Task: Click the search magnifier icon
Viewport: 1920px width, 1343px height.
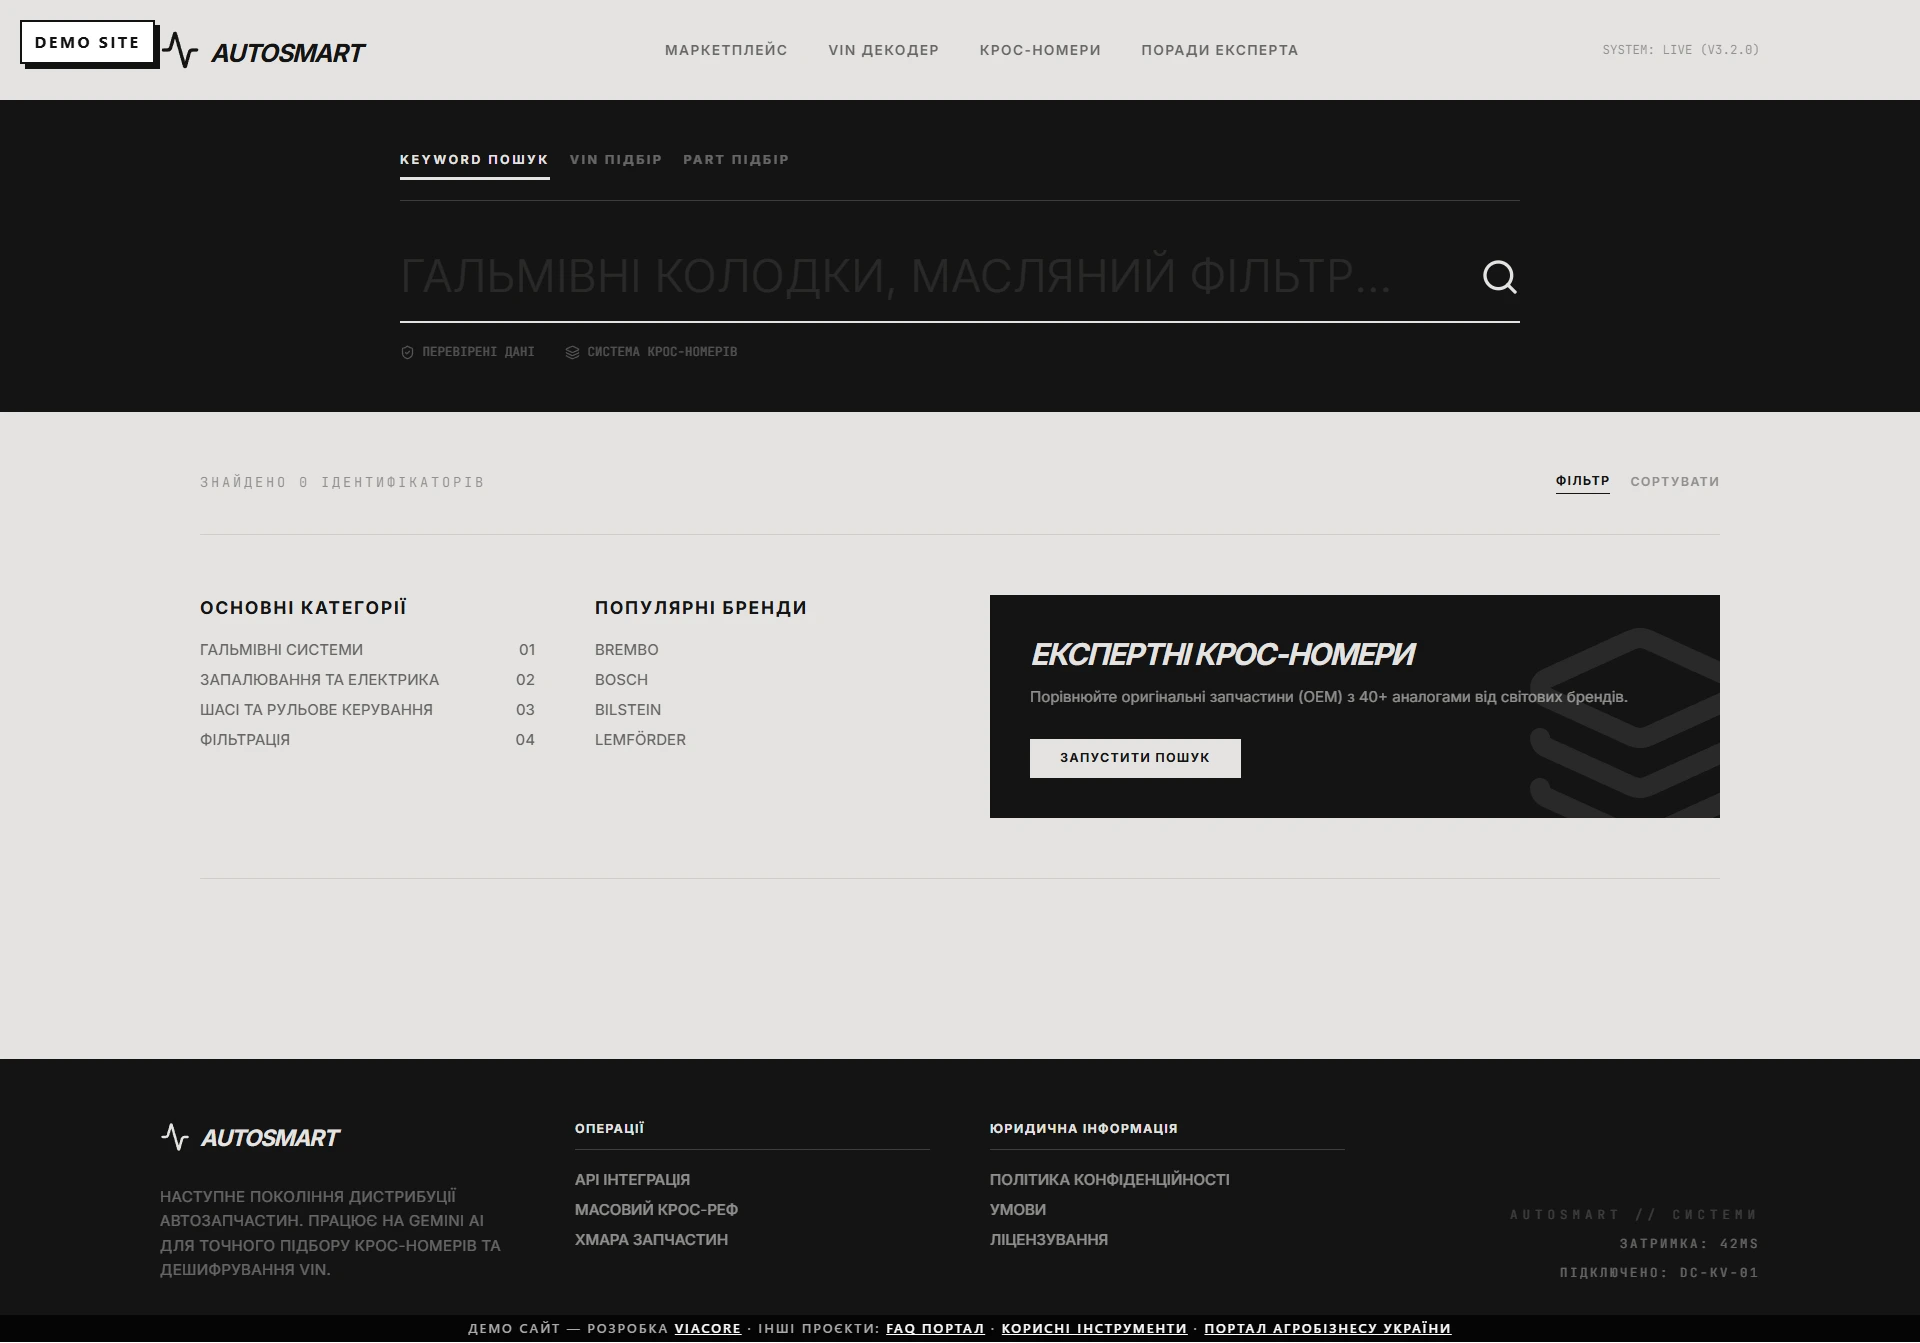Action: (x=1499, y=277)
